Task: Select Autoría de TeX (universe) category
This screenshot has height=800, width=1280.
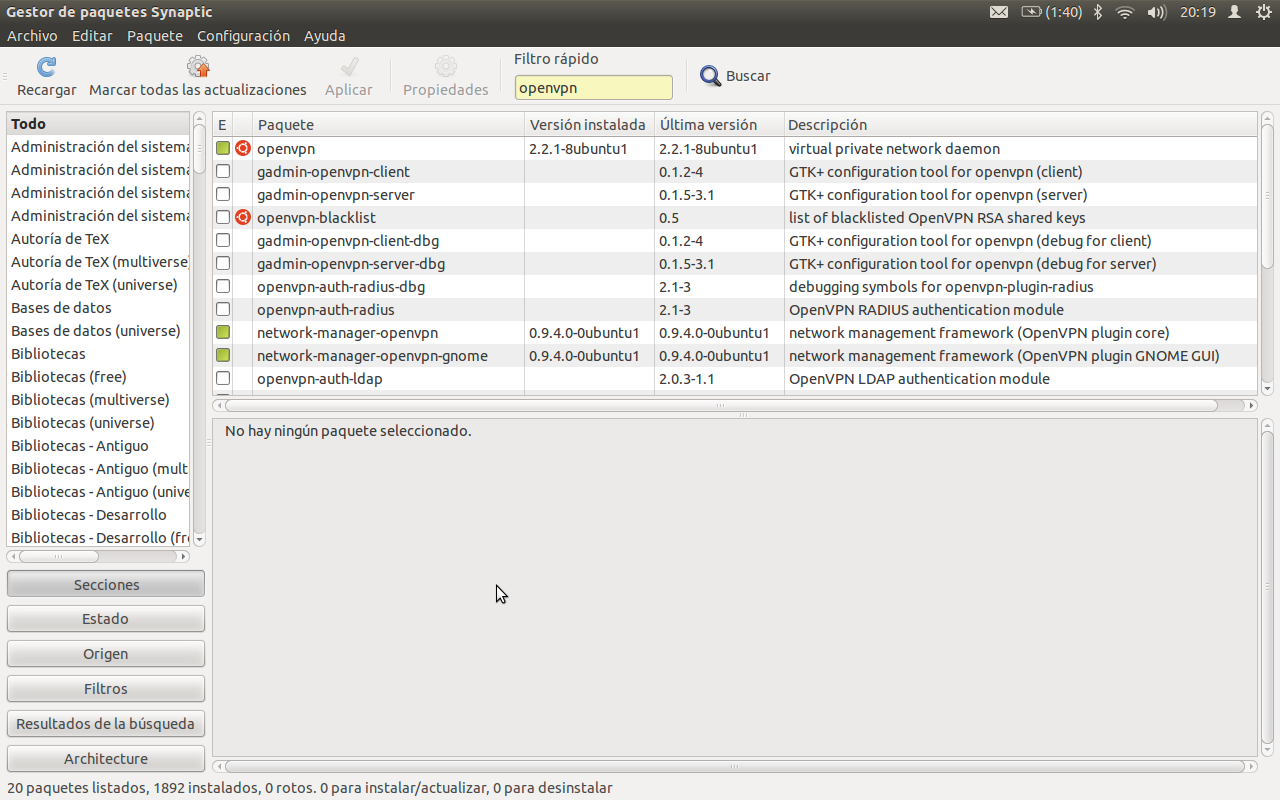Action: (97, 285)
